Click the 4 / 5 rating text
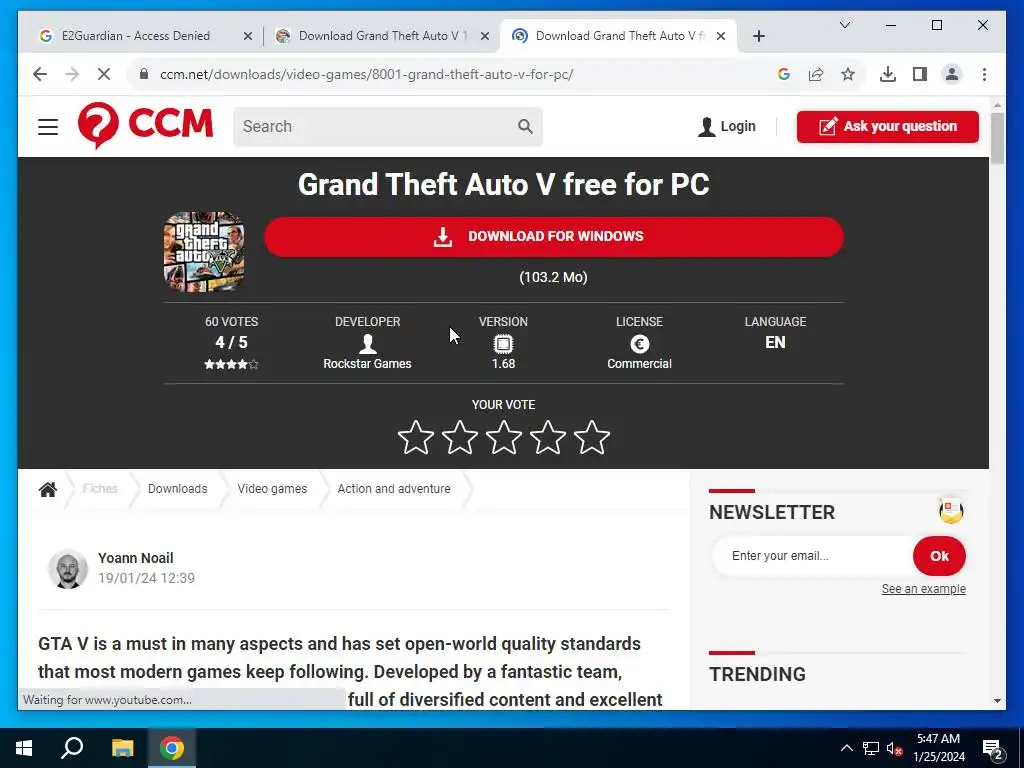1024x768 pixels. pos(231,342)
